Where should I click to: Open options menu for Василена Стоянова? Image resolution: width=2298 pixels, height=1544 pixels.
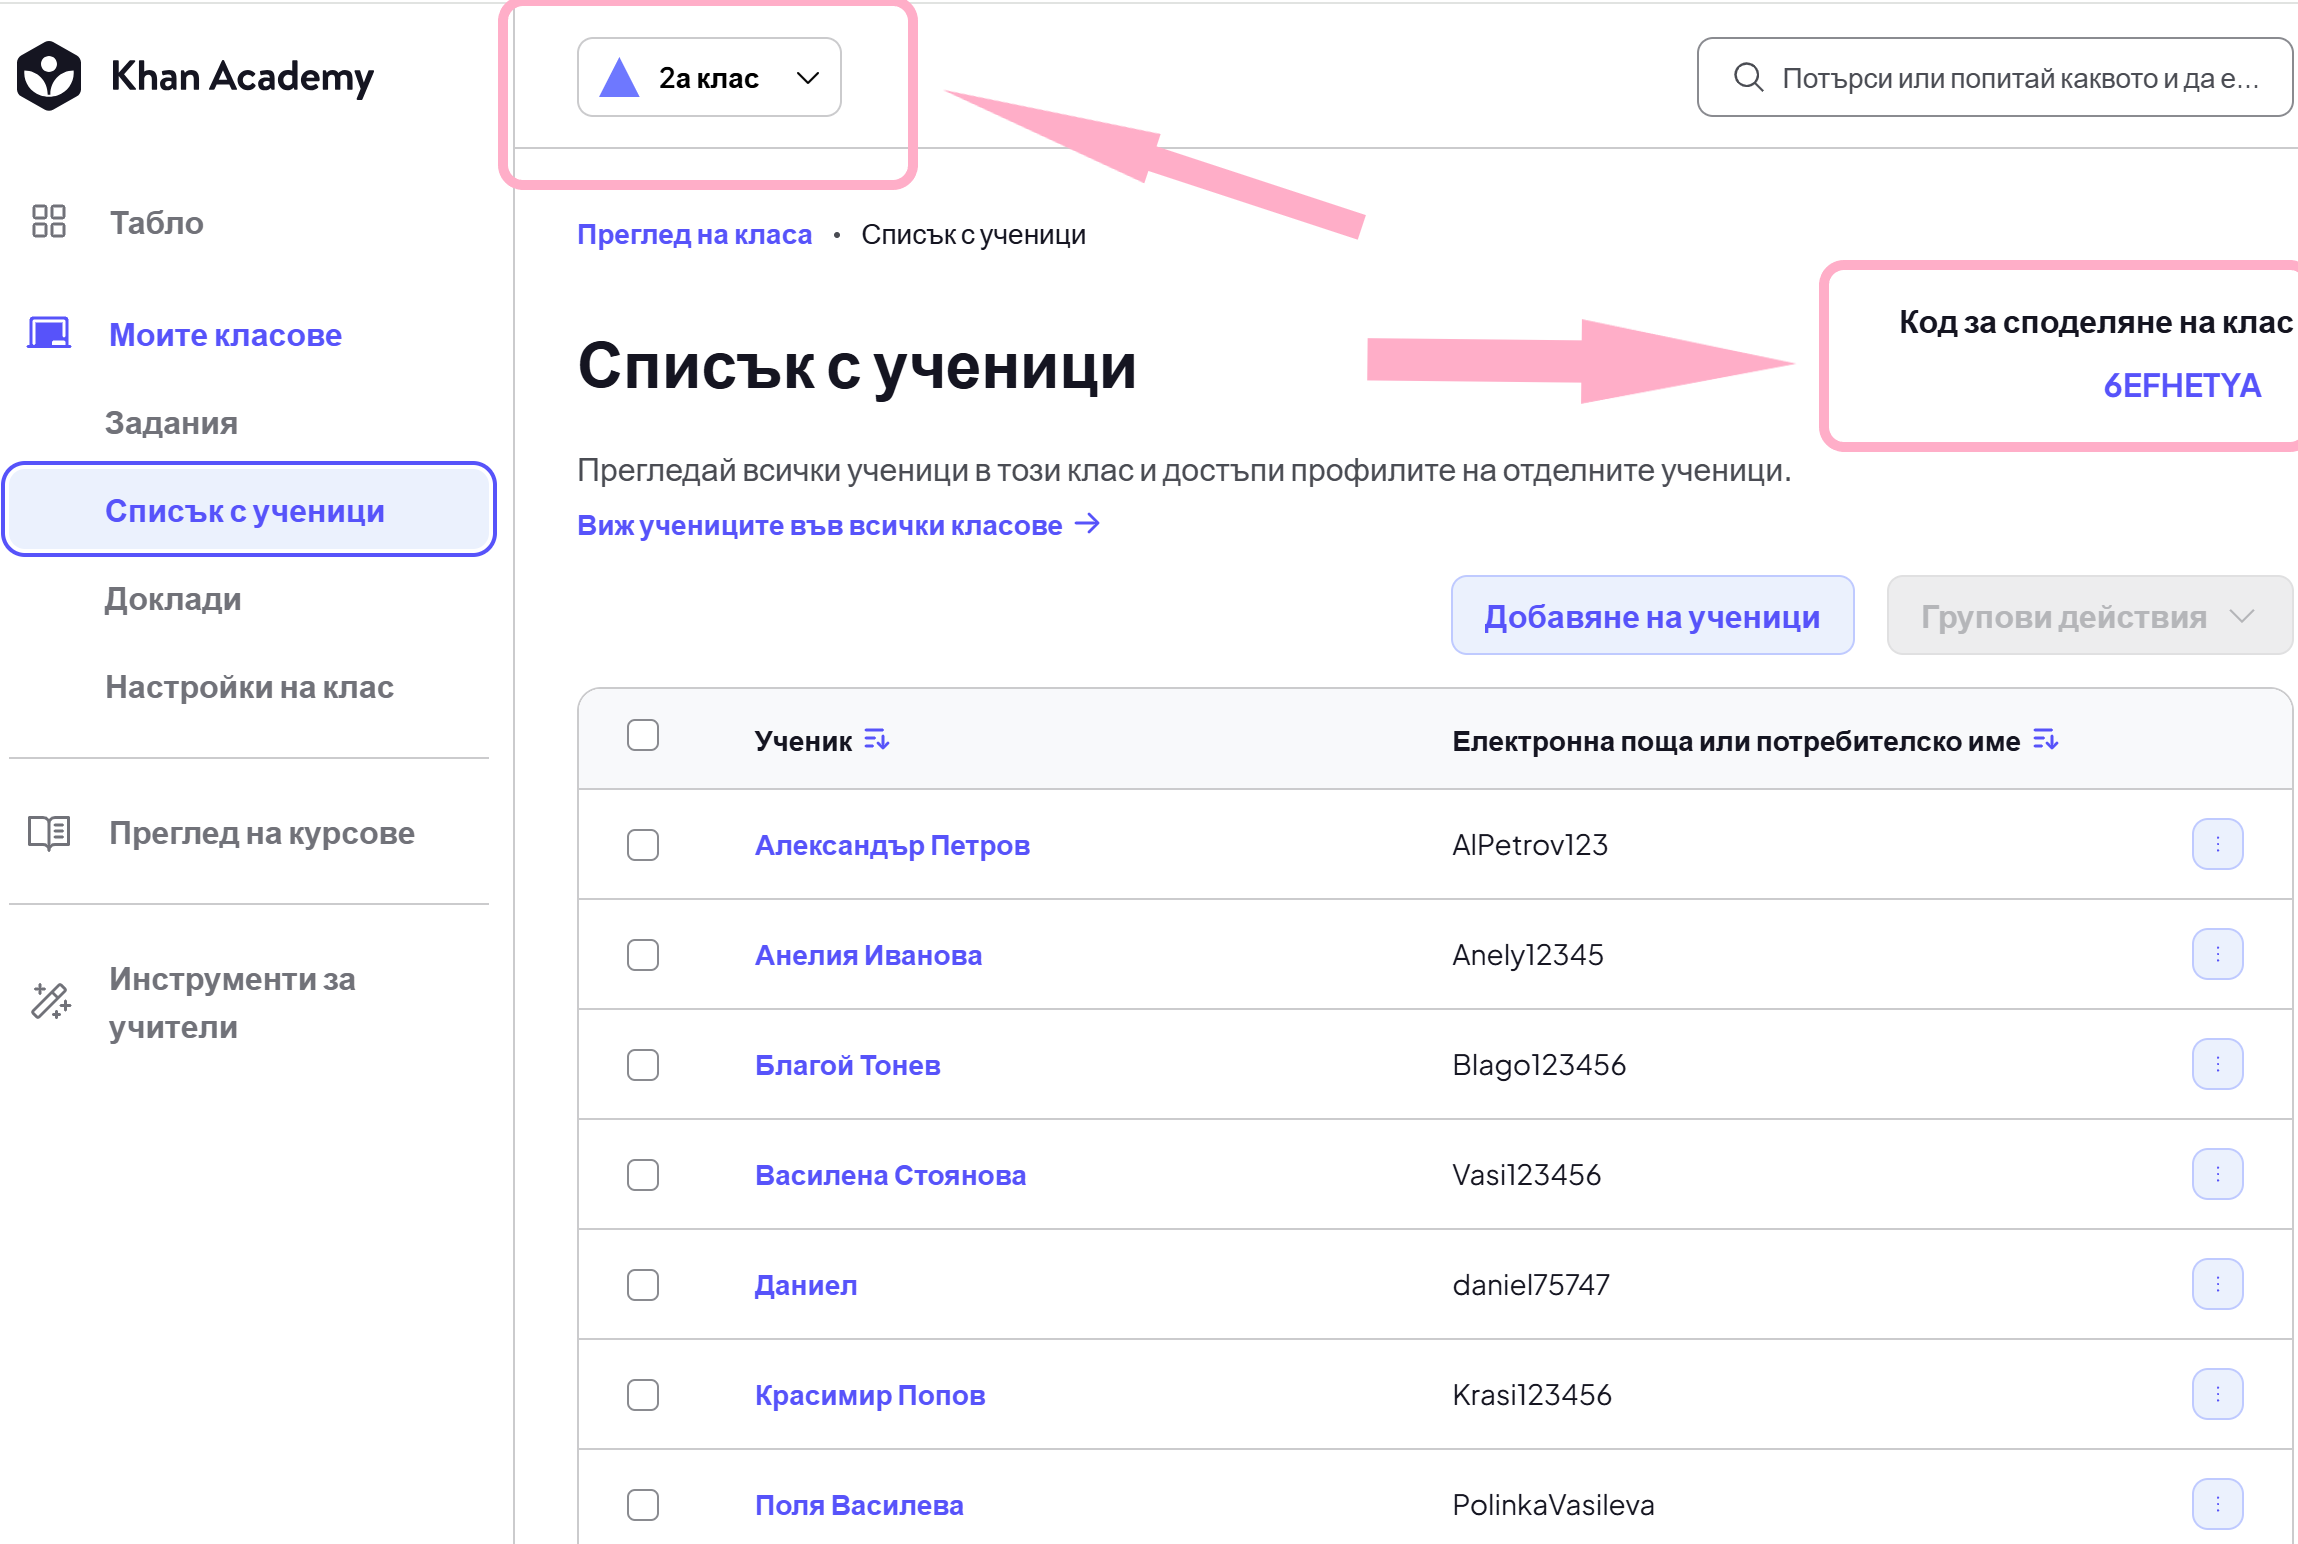click(x=2217, y=1174)
